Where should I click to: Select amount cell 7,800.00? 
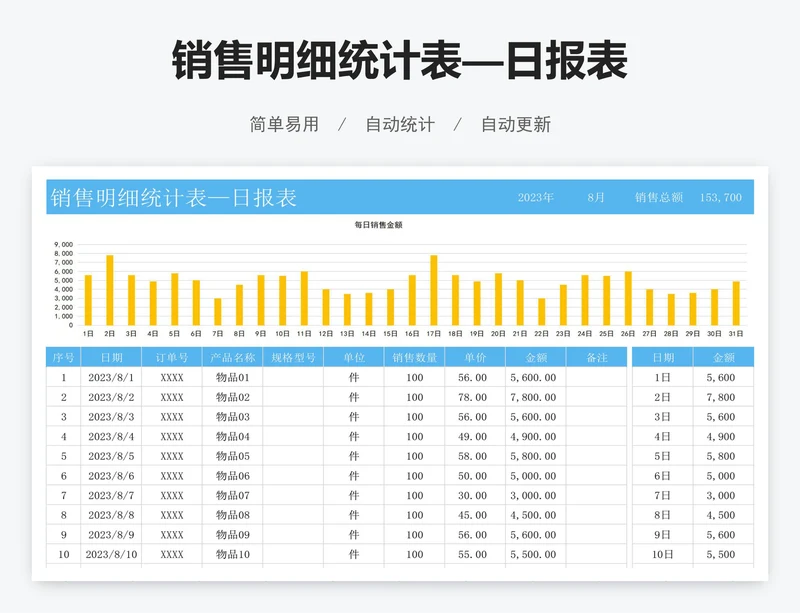(536, 397)
